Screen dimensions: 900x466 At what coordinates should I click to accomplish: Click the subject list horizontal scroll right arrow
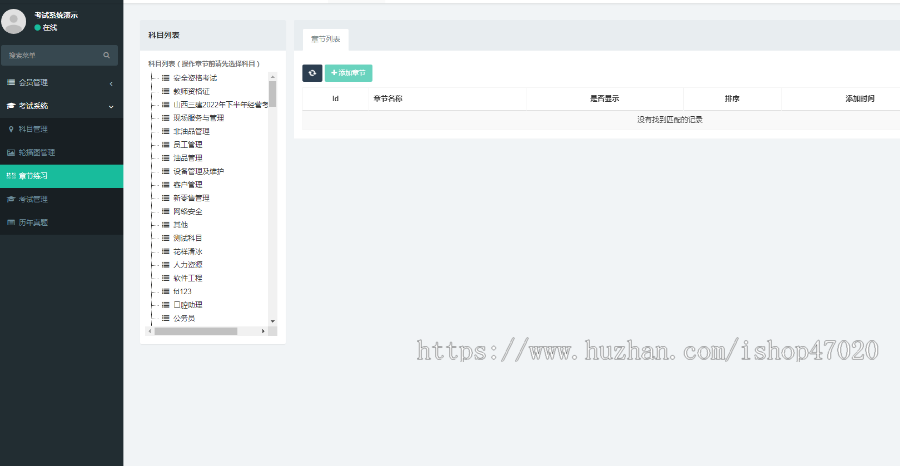pos(263,331)
